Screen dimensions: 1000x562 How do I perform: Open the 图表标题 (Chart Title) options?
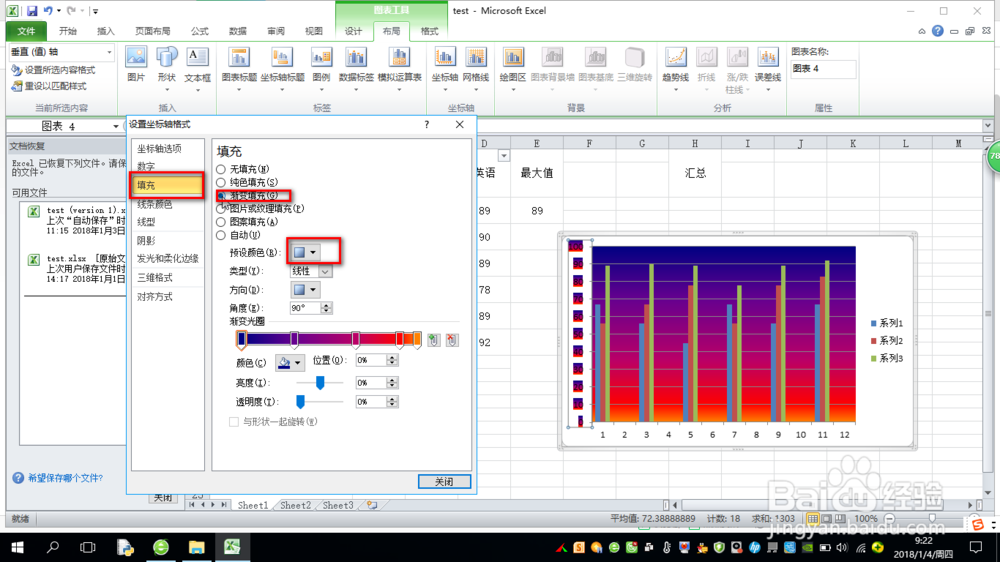[x=239, y=69]
